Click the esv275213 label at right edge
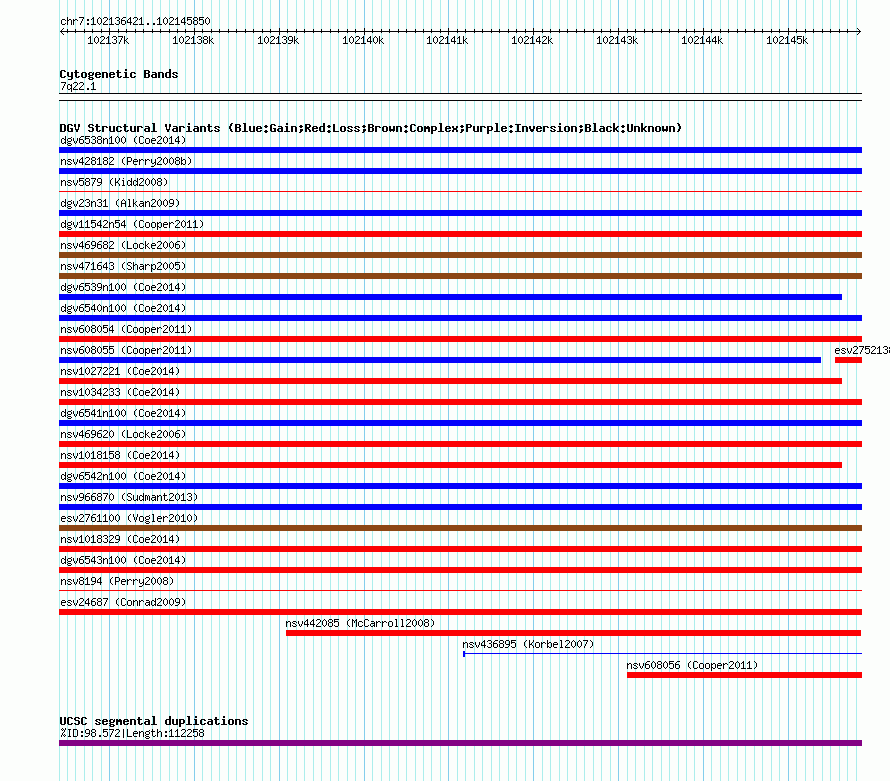This screenshot has width=890, height=781. 862,350
